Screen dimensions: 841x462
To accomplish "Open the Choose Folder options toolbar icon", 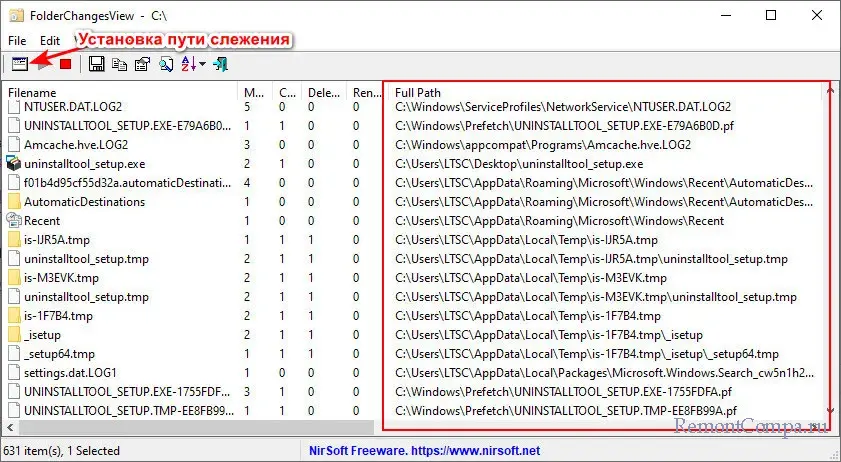I will pyautogui.click(x=18, y=64).
